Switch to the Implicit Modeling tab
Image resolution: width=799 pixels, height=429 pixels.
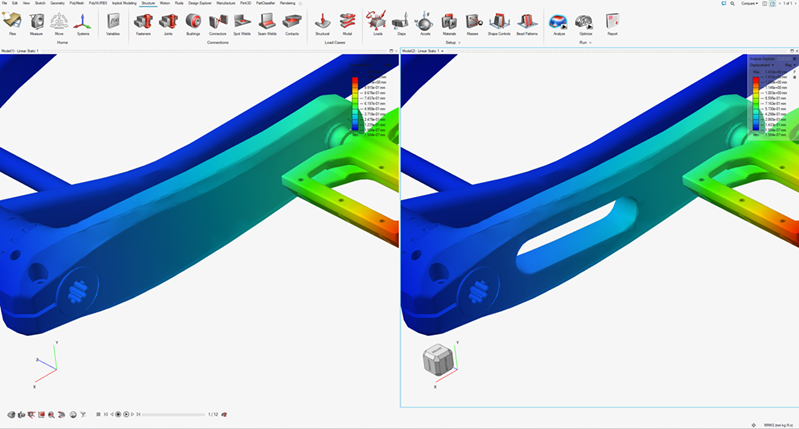124,3
